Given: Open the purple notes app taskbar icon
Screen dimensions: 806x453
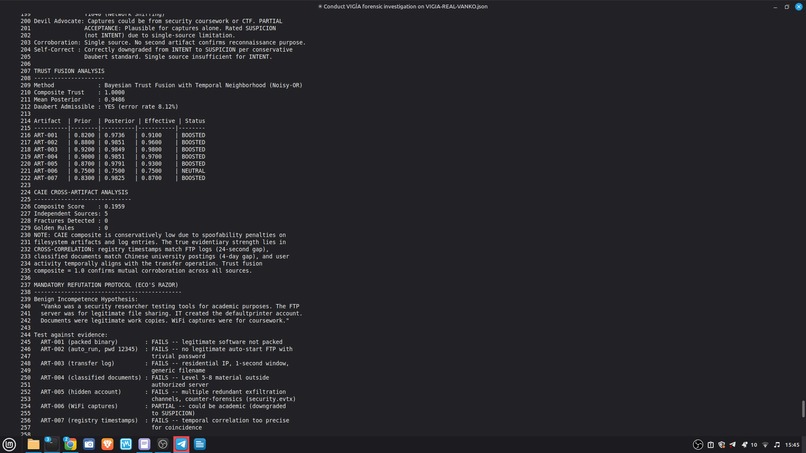Looking at the screenshot, I should (x=144, y=444).
